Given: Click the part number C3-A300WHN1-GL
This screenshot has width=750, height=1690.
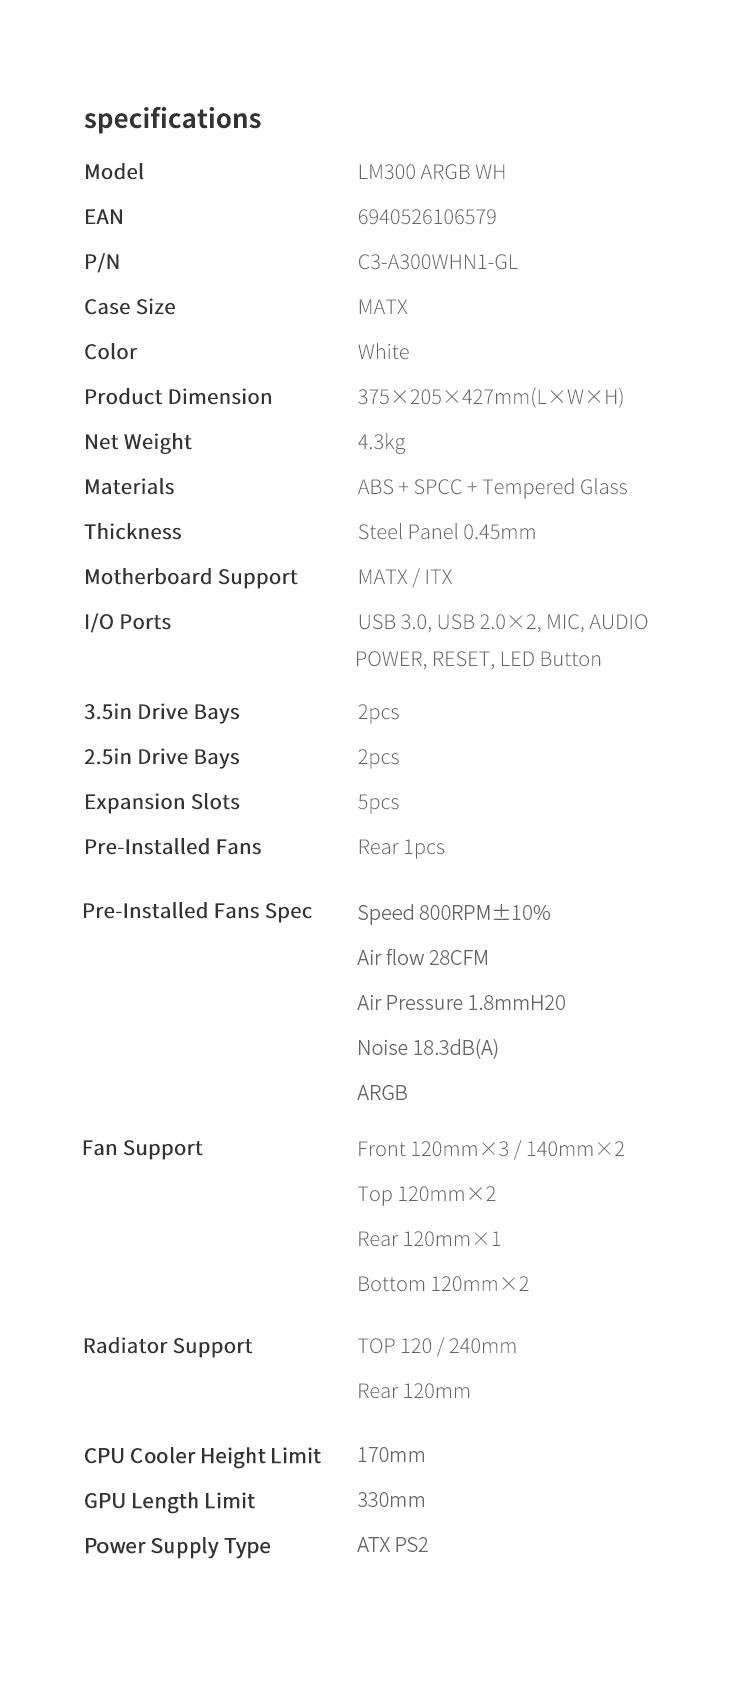Looking at the screenshot, I should pyautogui.click(x=437, y=262).
